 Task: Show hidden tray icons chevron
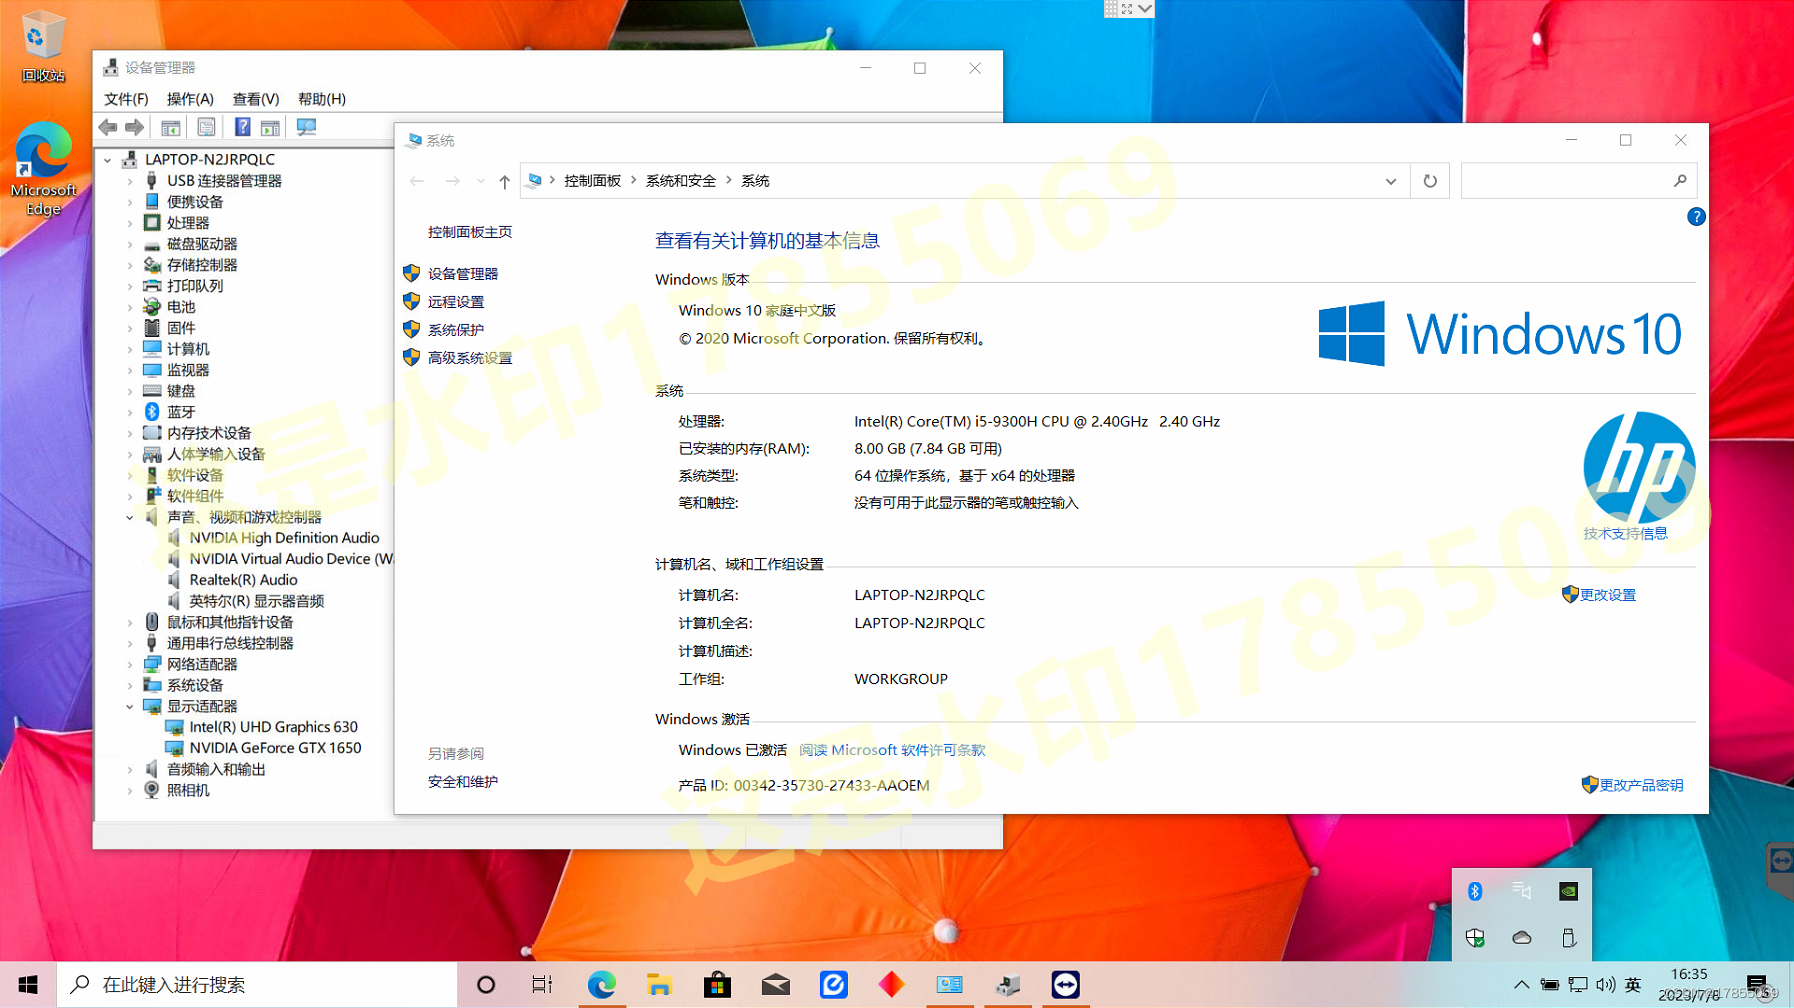tap(1521, 985)
